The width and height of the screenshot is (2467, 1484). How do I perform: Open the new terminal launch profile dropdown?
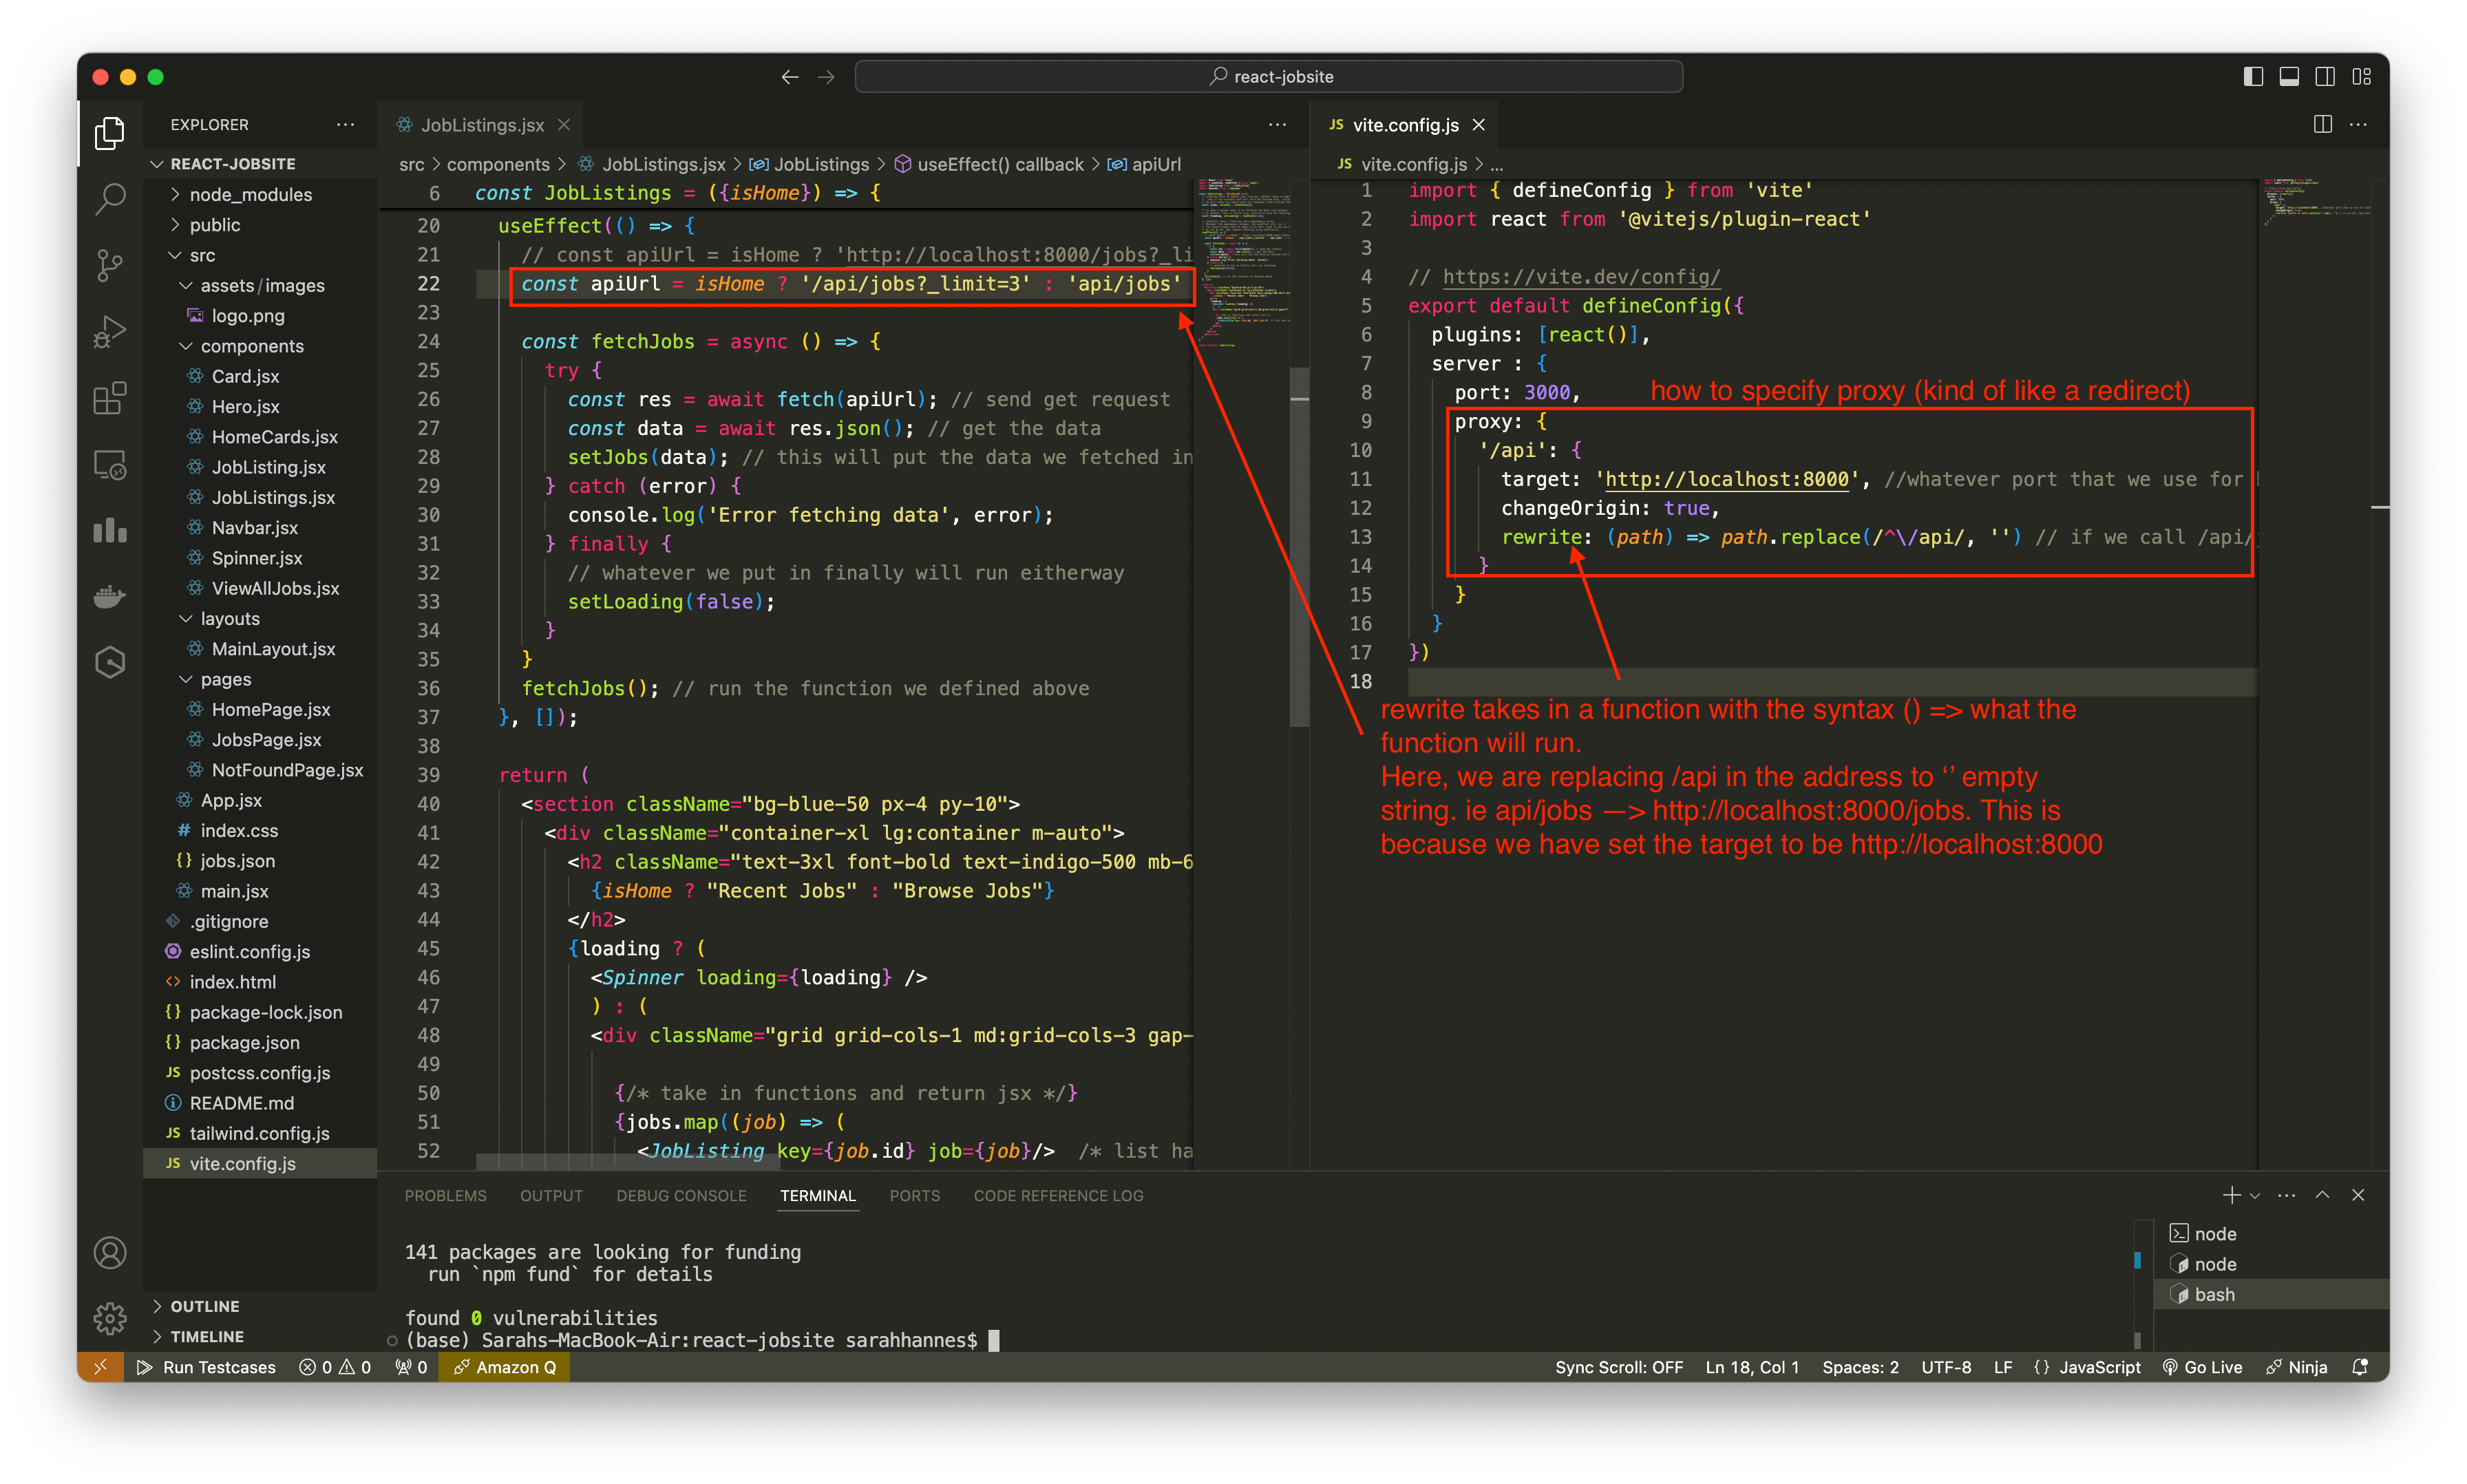pos(2254,1195)
